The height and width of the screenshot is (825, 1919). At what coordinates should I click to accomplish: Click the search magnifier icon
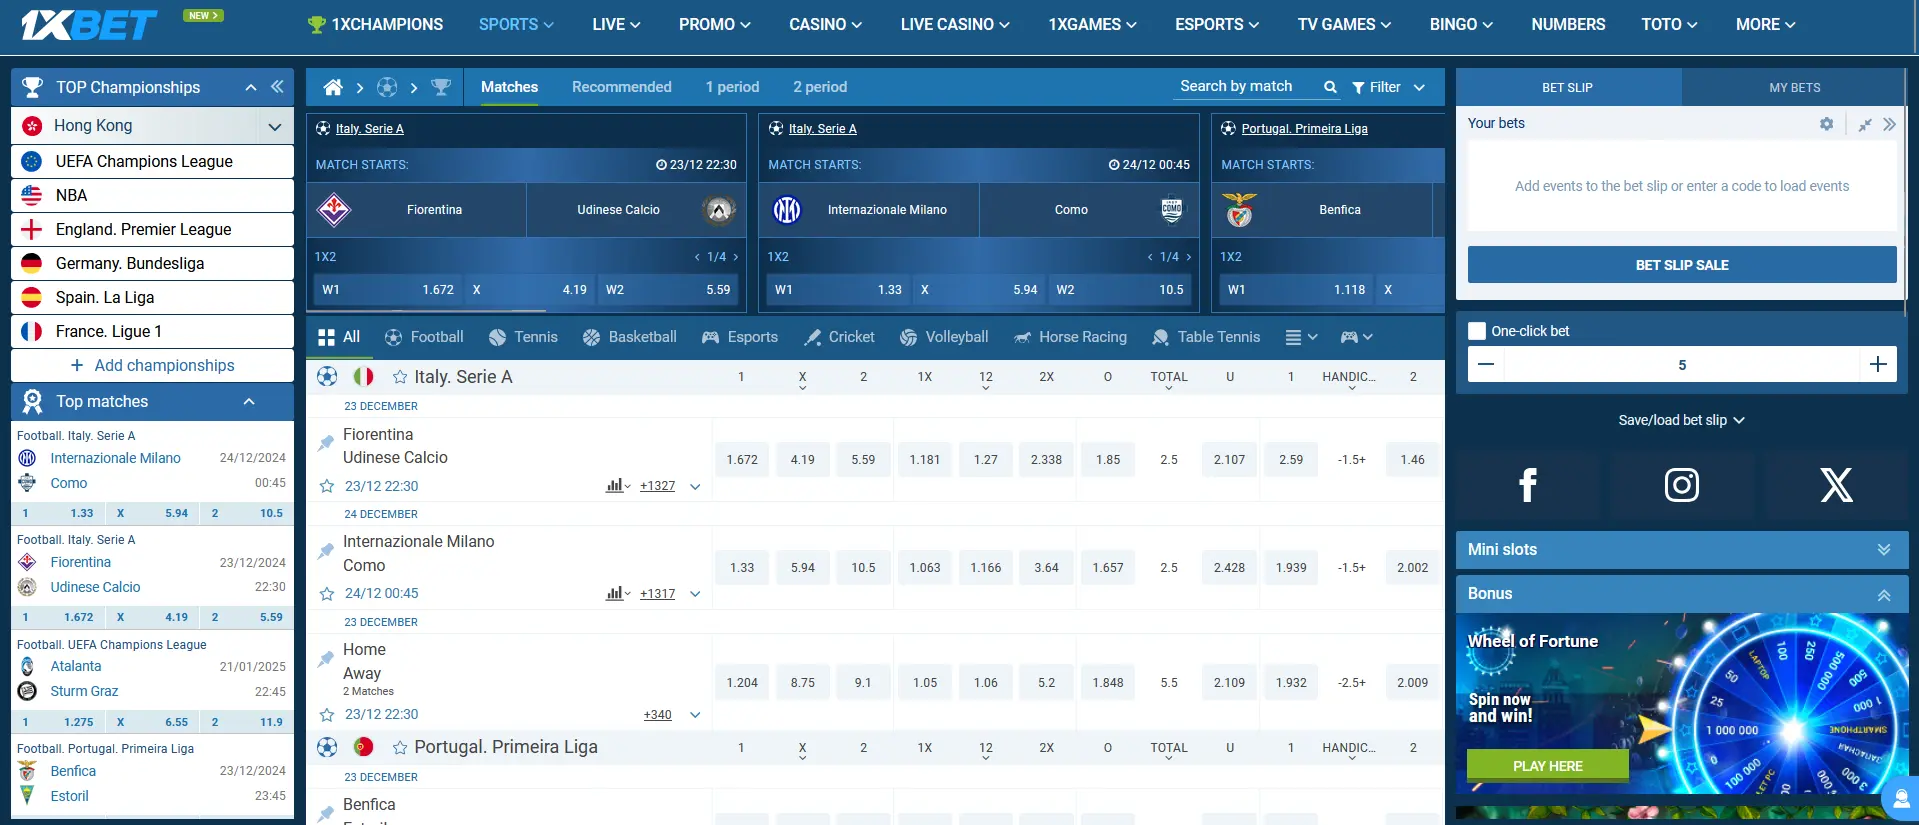[1330, 87]
